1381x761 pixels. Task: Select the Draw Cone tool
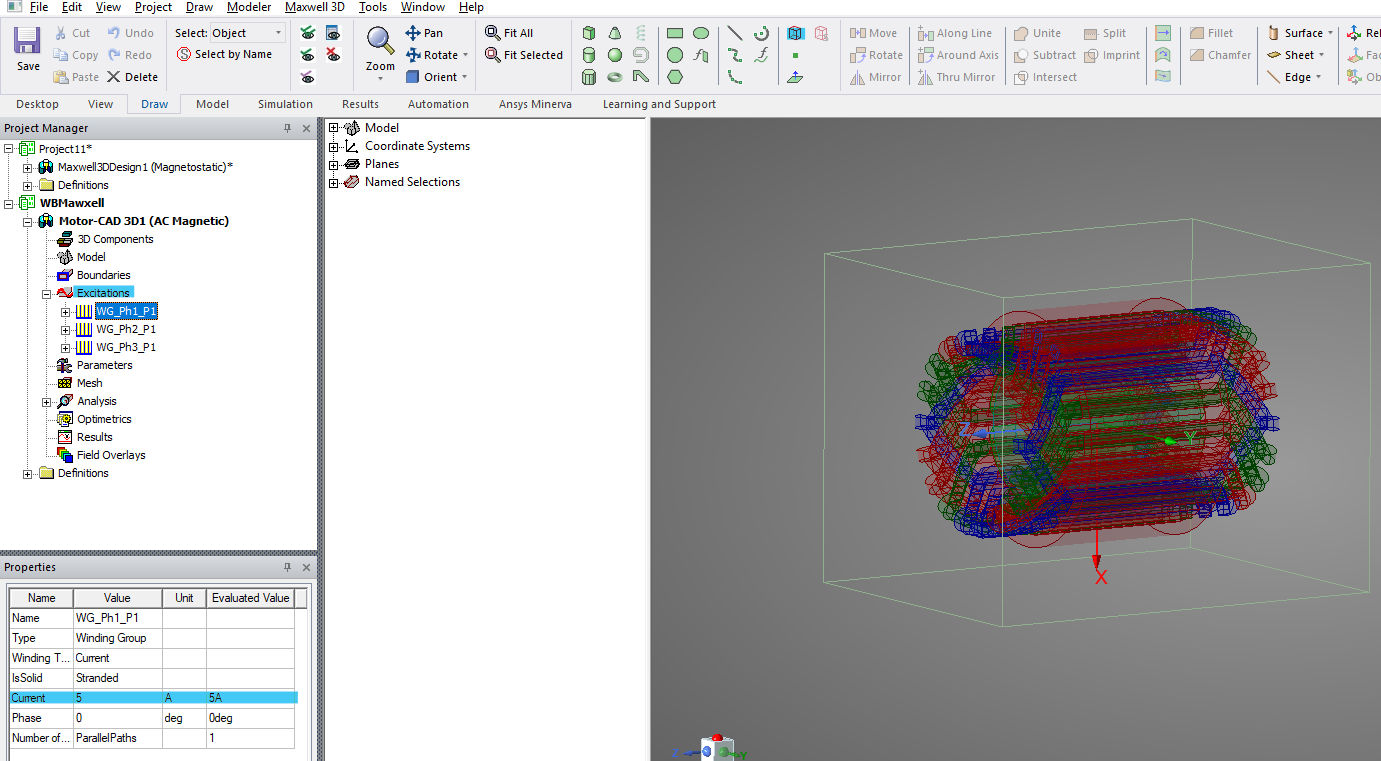615,33
